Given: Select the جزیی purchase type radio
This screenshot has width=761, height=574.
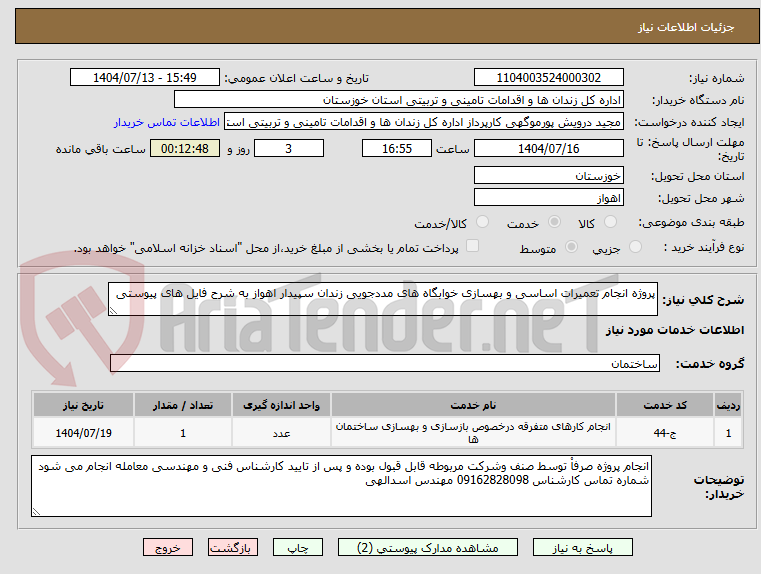Looking at the screenshot, I should [x=635, y=247].
